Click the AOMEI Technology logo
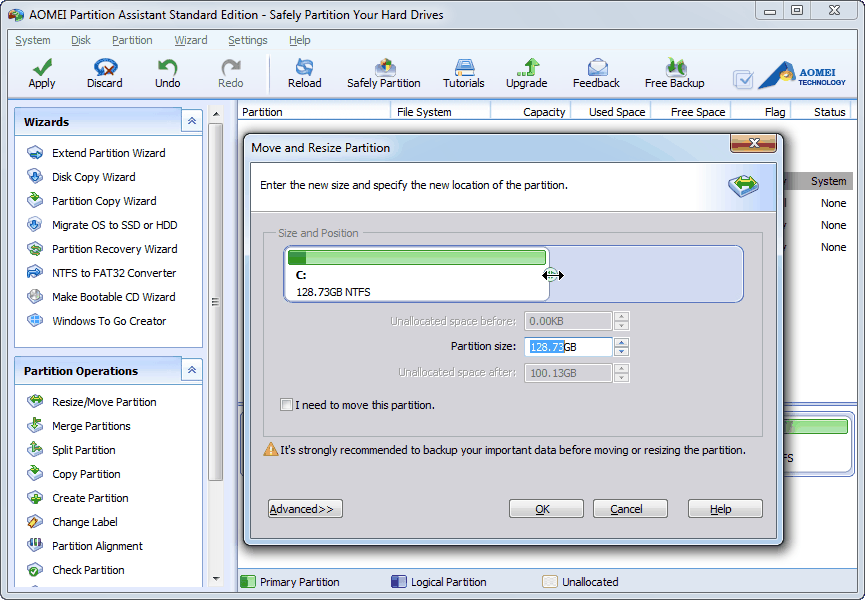 pos(803,75)
